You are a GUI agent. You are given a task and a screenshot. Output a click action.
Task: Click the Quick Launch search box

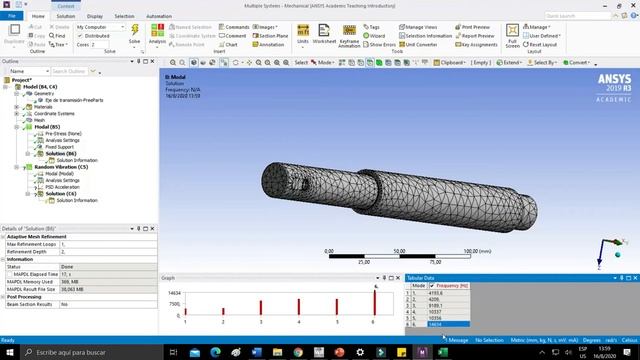(x=578, y=16)
